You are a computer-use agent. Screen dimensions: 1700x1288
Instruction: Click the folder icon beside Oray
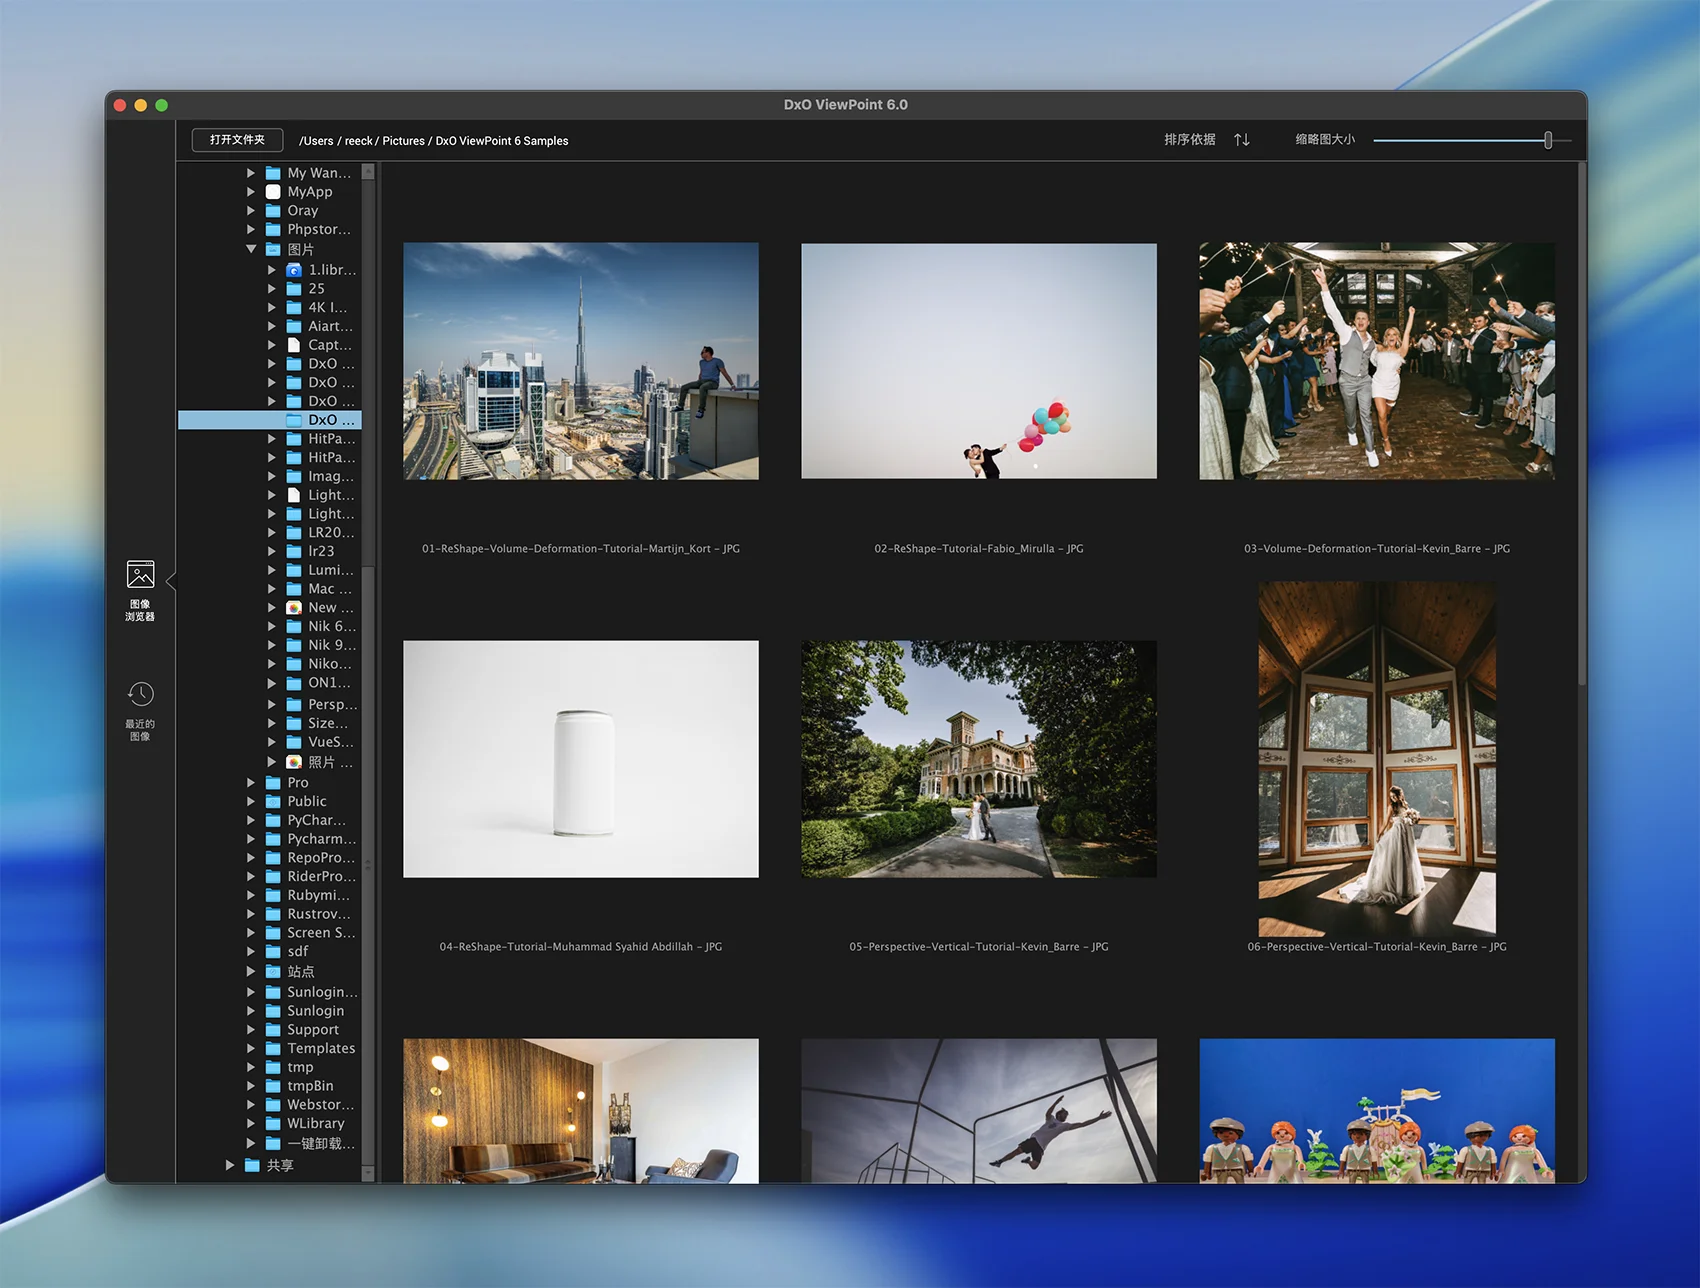(x=273, y=211)
